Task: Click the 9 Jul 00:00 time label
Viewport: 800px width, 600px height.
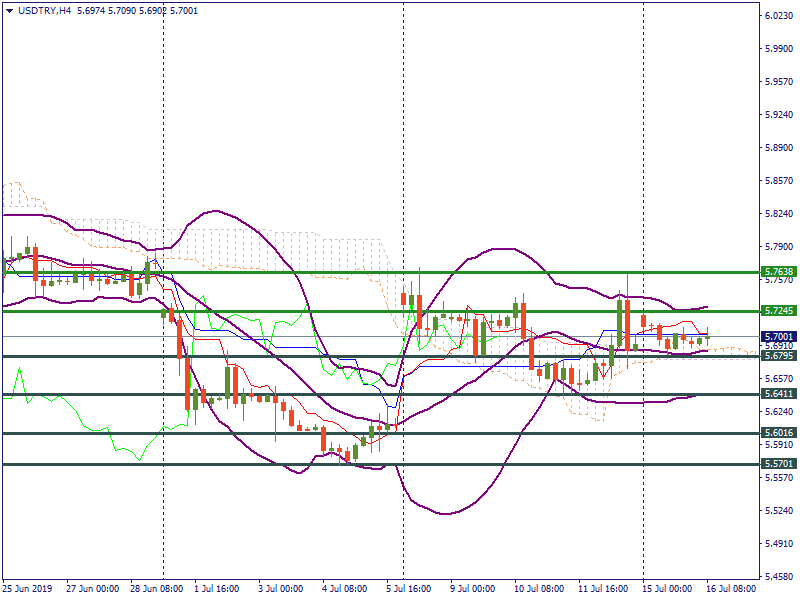Action: pyautogui.click(x=471, y=589)
